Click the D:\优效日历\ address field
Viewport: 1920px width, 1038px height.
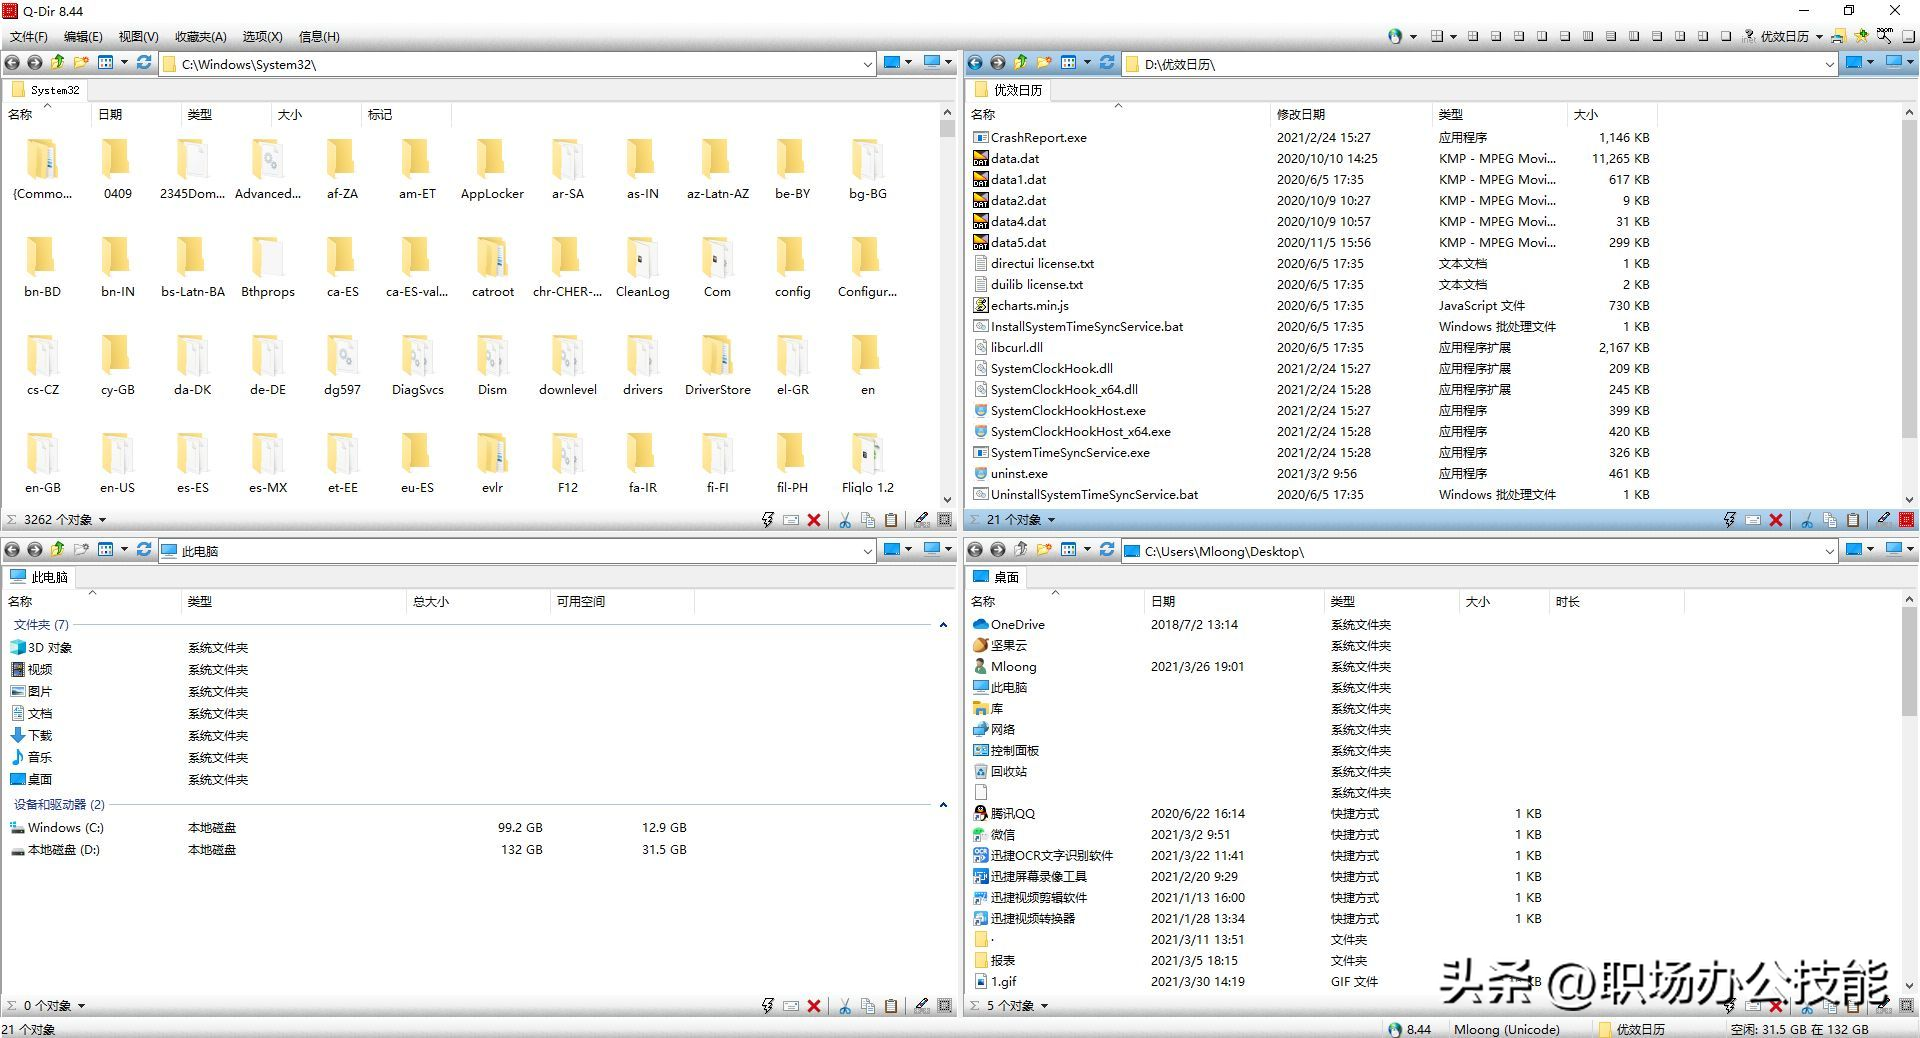click(x=1480, y=64)
